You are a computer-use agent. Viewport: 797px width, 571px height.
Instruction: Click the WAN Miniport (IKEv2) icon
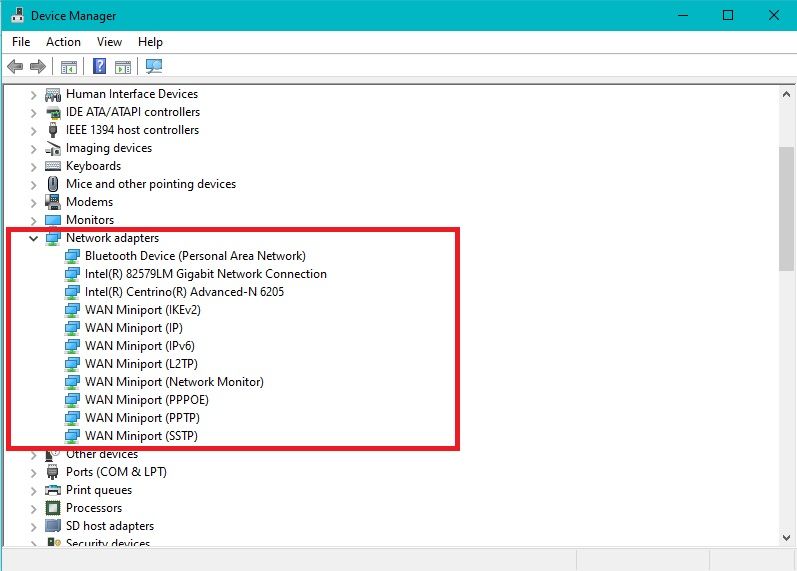click(72, 310)
